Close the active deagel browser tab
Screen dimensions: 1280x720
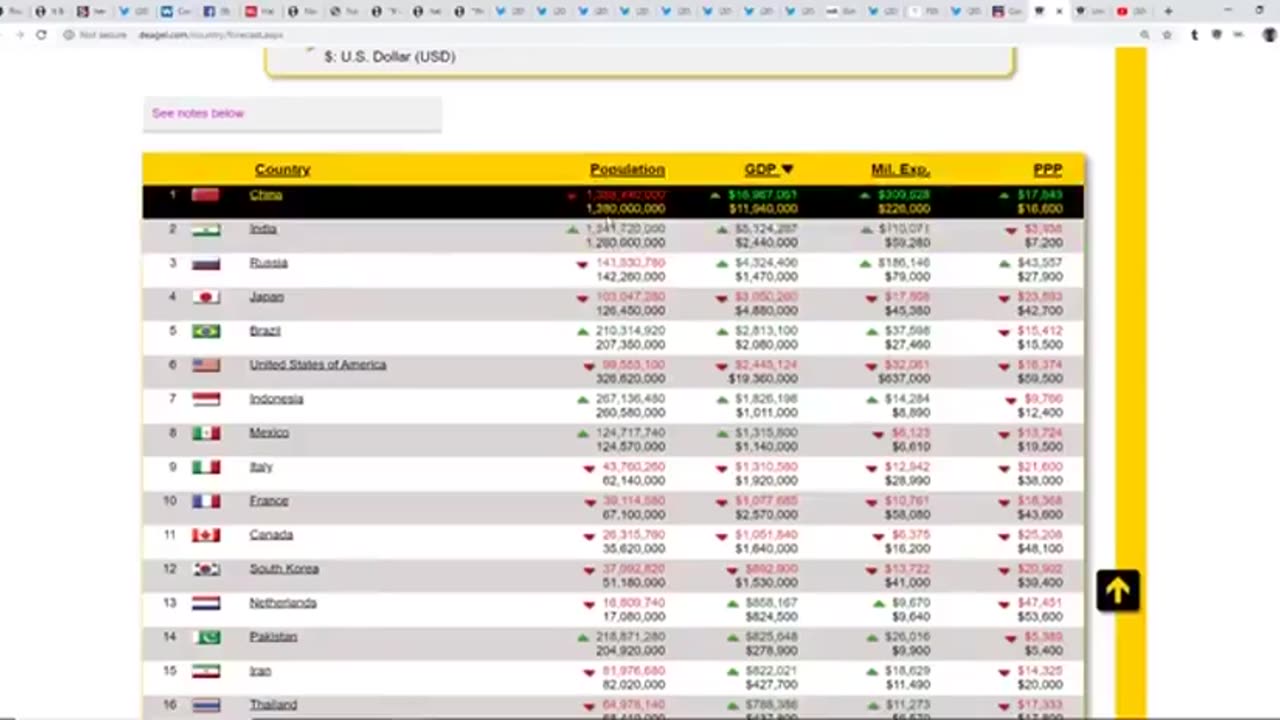(x=1059, y=11)
